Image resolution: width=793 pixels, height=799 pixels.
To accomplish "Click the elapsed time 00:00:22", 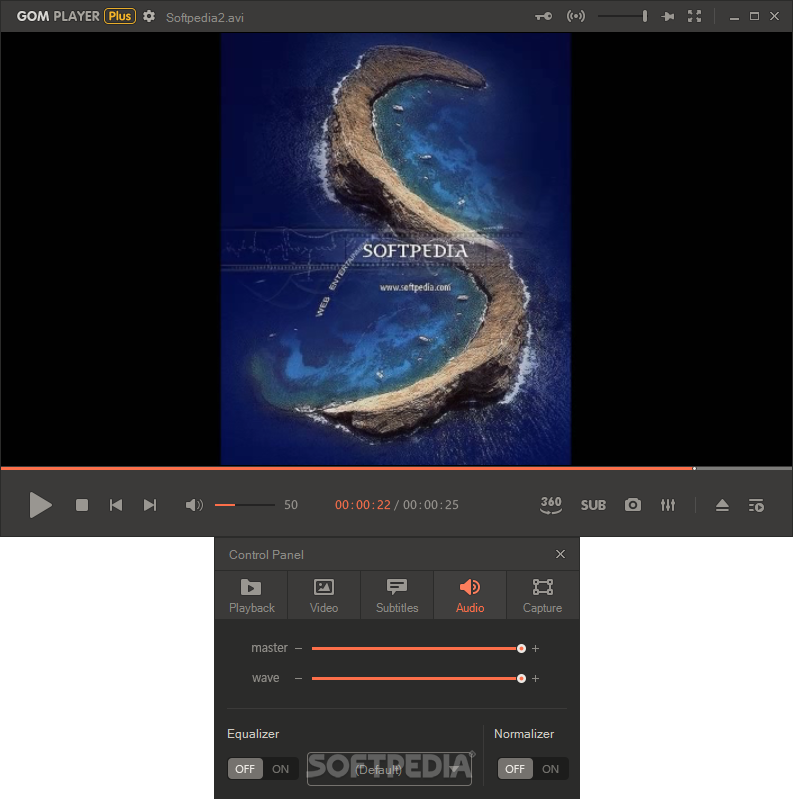I will point(362,505).
